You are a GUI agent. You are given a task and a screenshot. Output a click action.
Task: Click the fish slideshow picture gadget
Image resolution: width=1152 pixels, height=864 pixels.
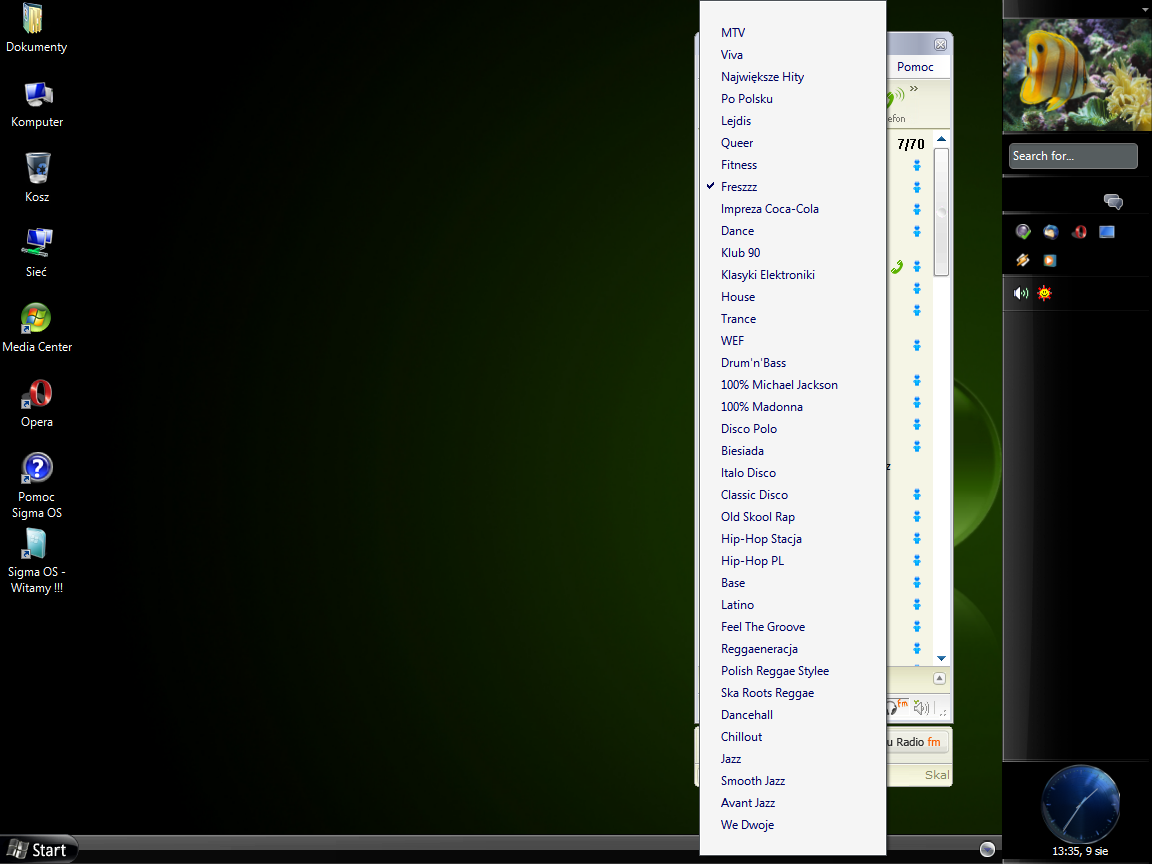click(x=1077, y=75)
